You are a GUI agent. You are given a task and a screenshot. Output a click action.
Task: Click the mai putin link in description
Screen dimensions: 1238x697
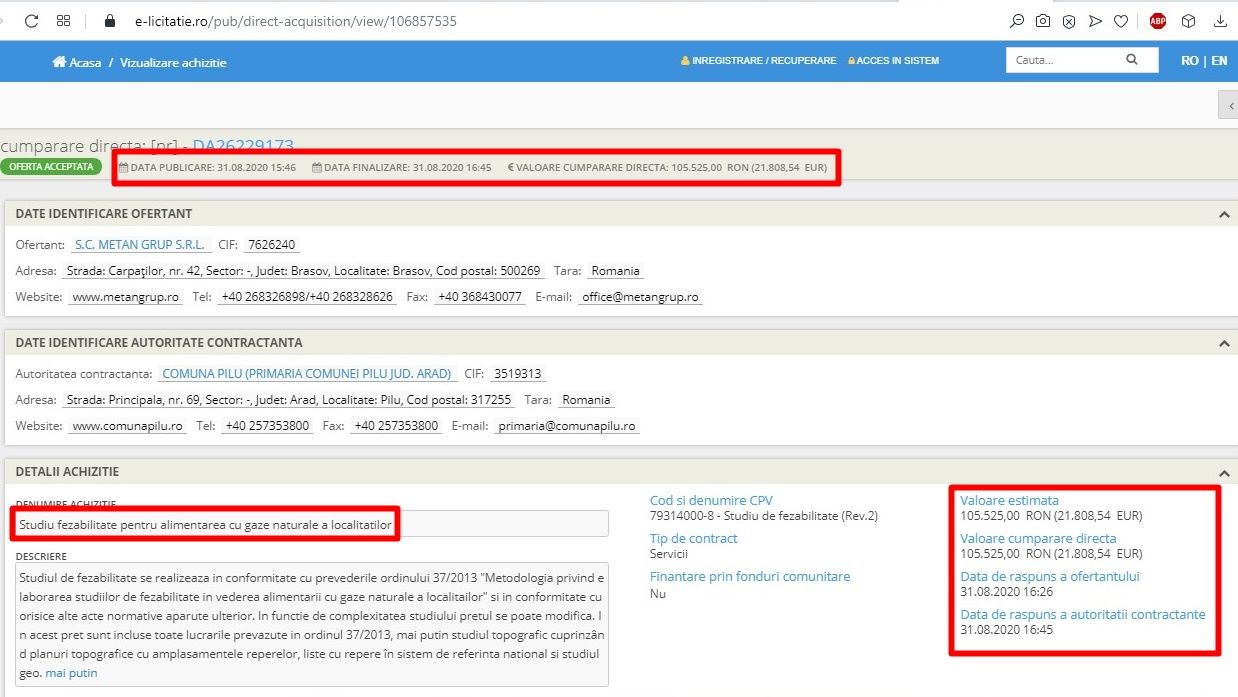point(71,673)
